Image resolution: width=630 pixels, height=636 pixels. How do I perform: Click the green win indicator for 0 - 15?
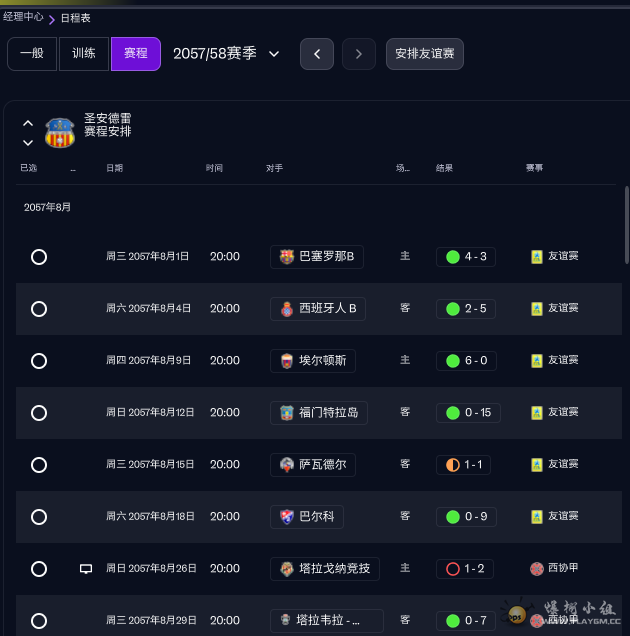point(453,413)
